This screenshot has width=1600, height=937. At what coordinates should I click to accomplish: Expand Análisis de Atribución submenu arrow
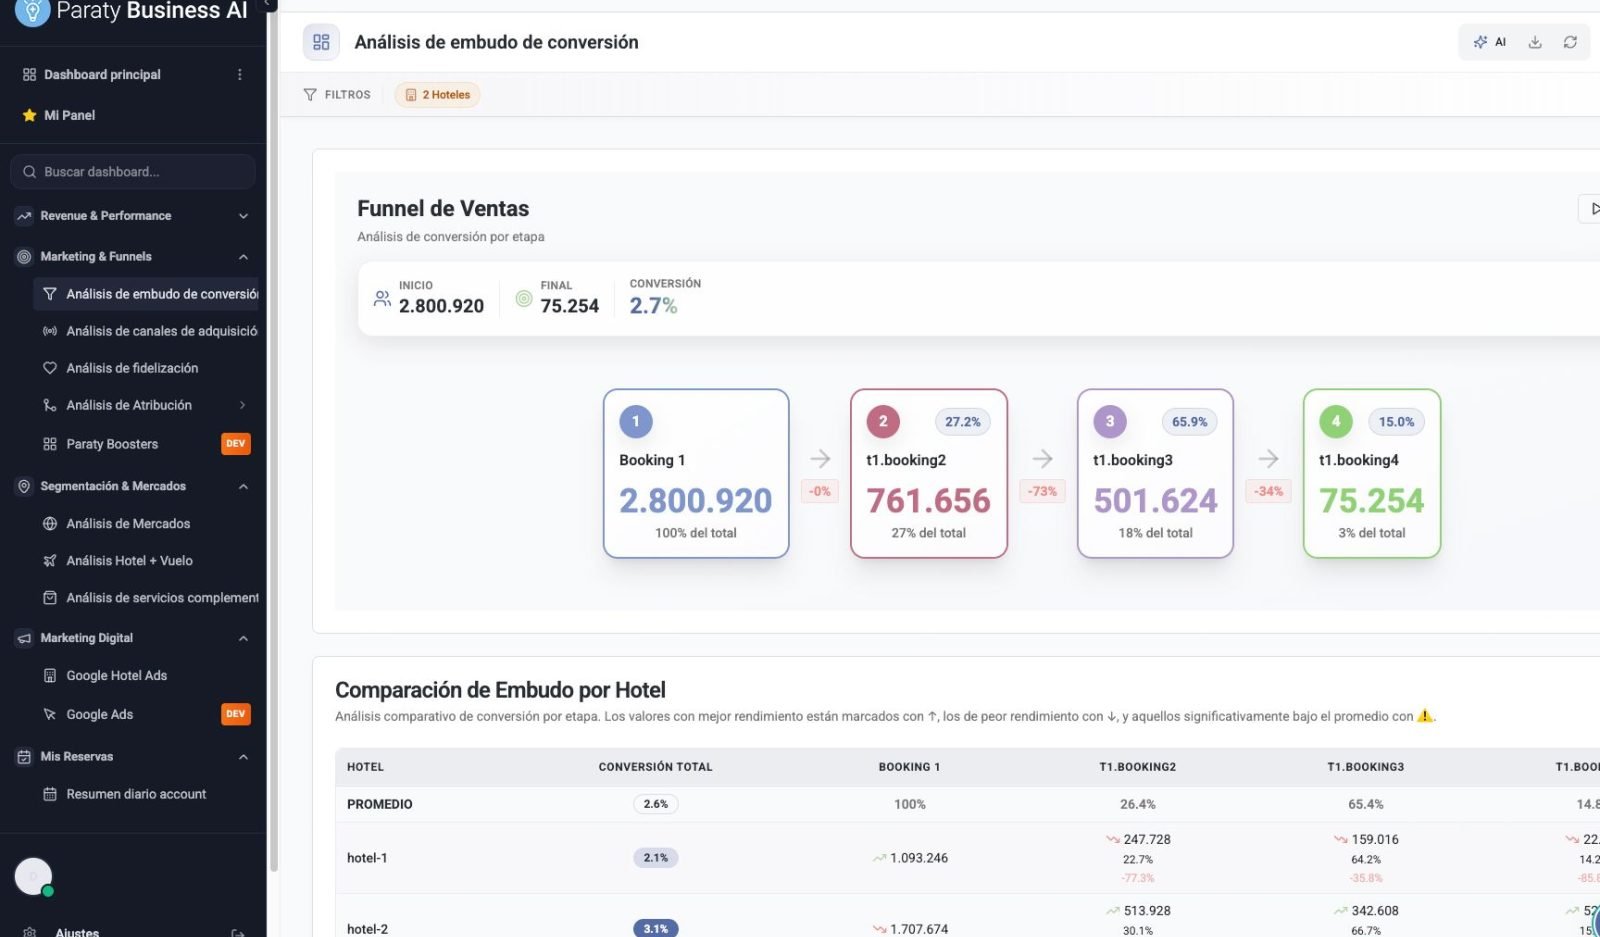pyautogui.click(x=243, y=405)
